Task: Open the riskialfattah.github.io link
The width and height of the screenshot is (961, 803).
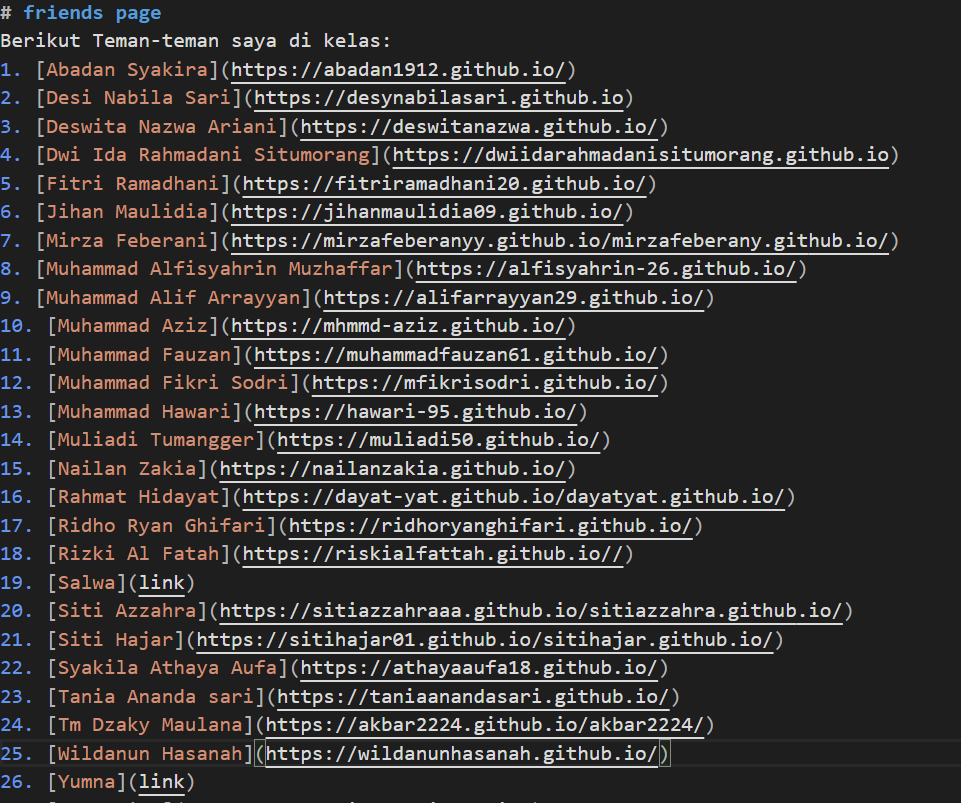Action: [x=433, y=554]
